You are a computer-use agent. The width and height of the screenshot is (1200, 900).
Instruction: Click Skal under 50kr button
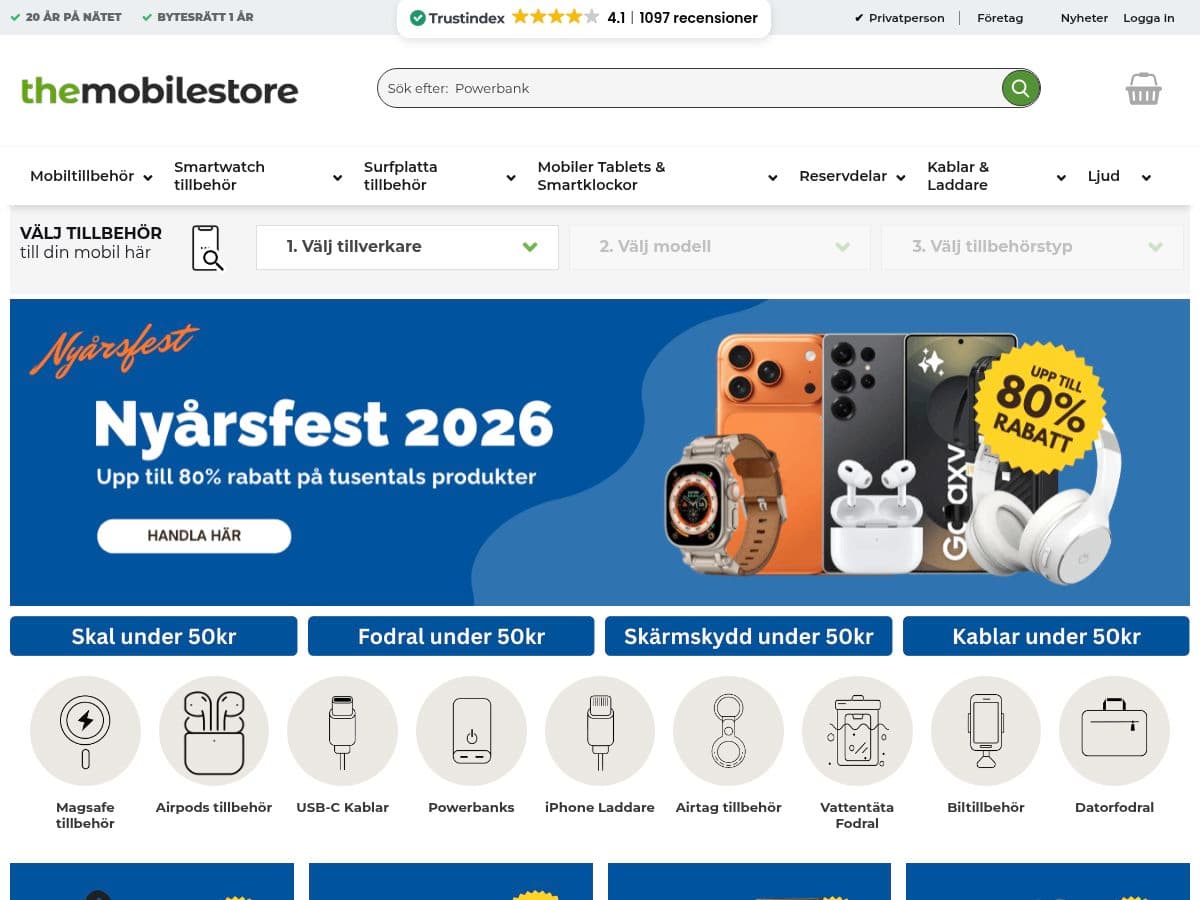[x=154, y=636]
